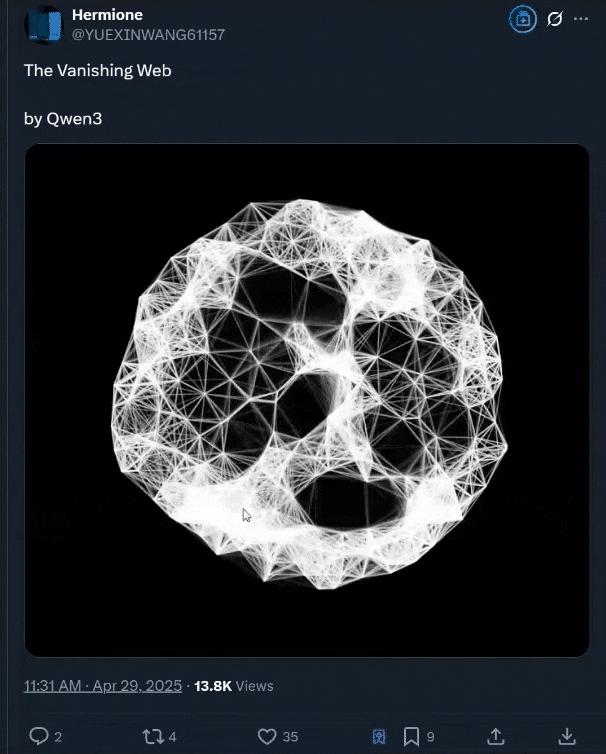View the 13.8K Views analytics

tap(233, 686)
